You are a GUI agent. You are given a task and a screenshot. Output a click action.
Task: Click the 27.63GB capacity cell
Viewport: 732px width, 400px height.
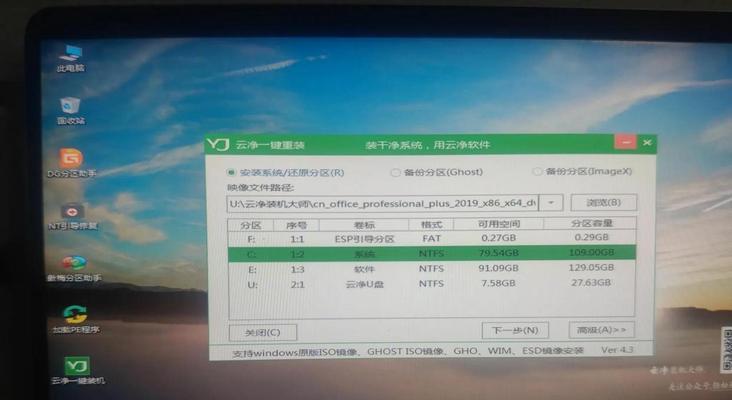(591, 282)
